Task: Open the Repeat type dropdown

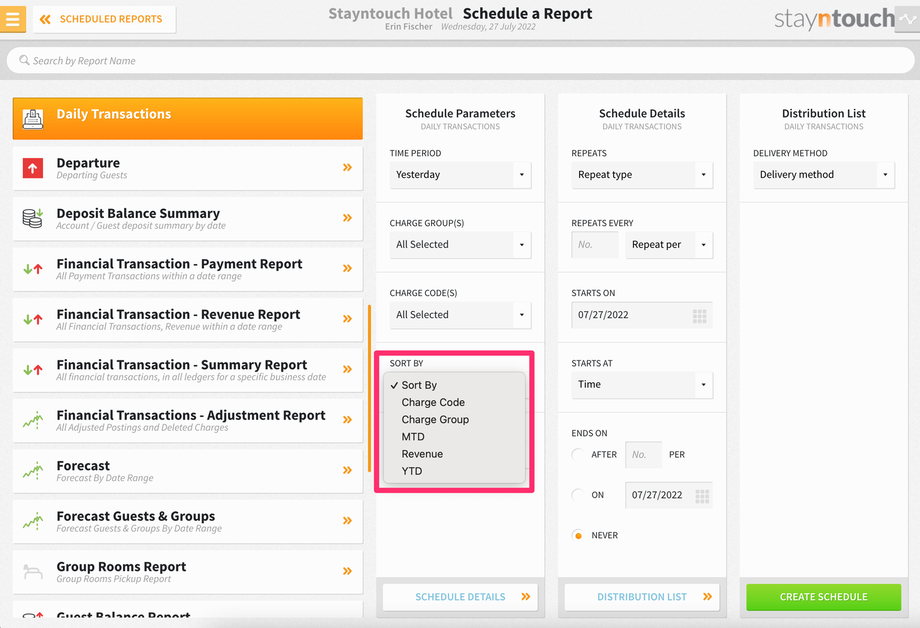Action: [642, 175]
